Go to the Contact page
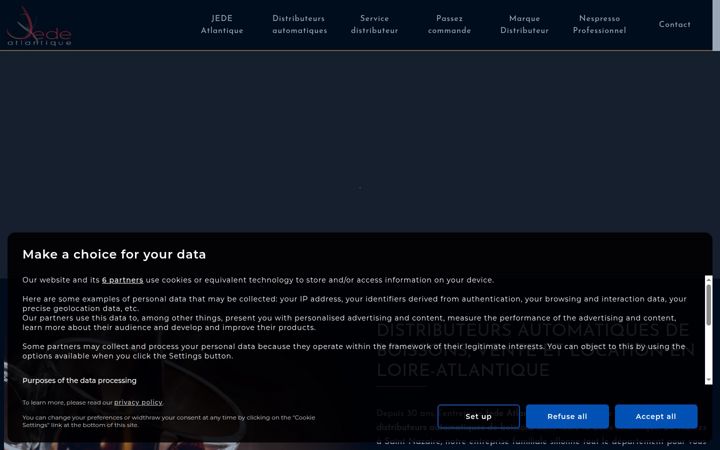The width and height of the screenshot is (720, 450). (674, 24)
